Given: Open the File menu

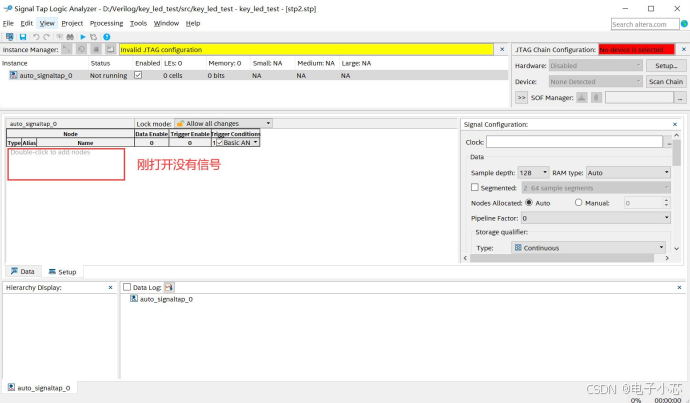Looking at the screenshot, I should pos(8,23).
